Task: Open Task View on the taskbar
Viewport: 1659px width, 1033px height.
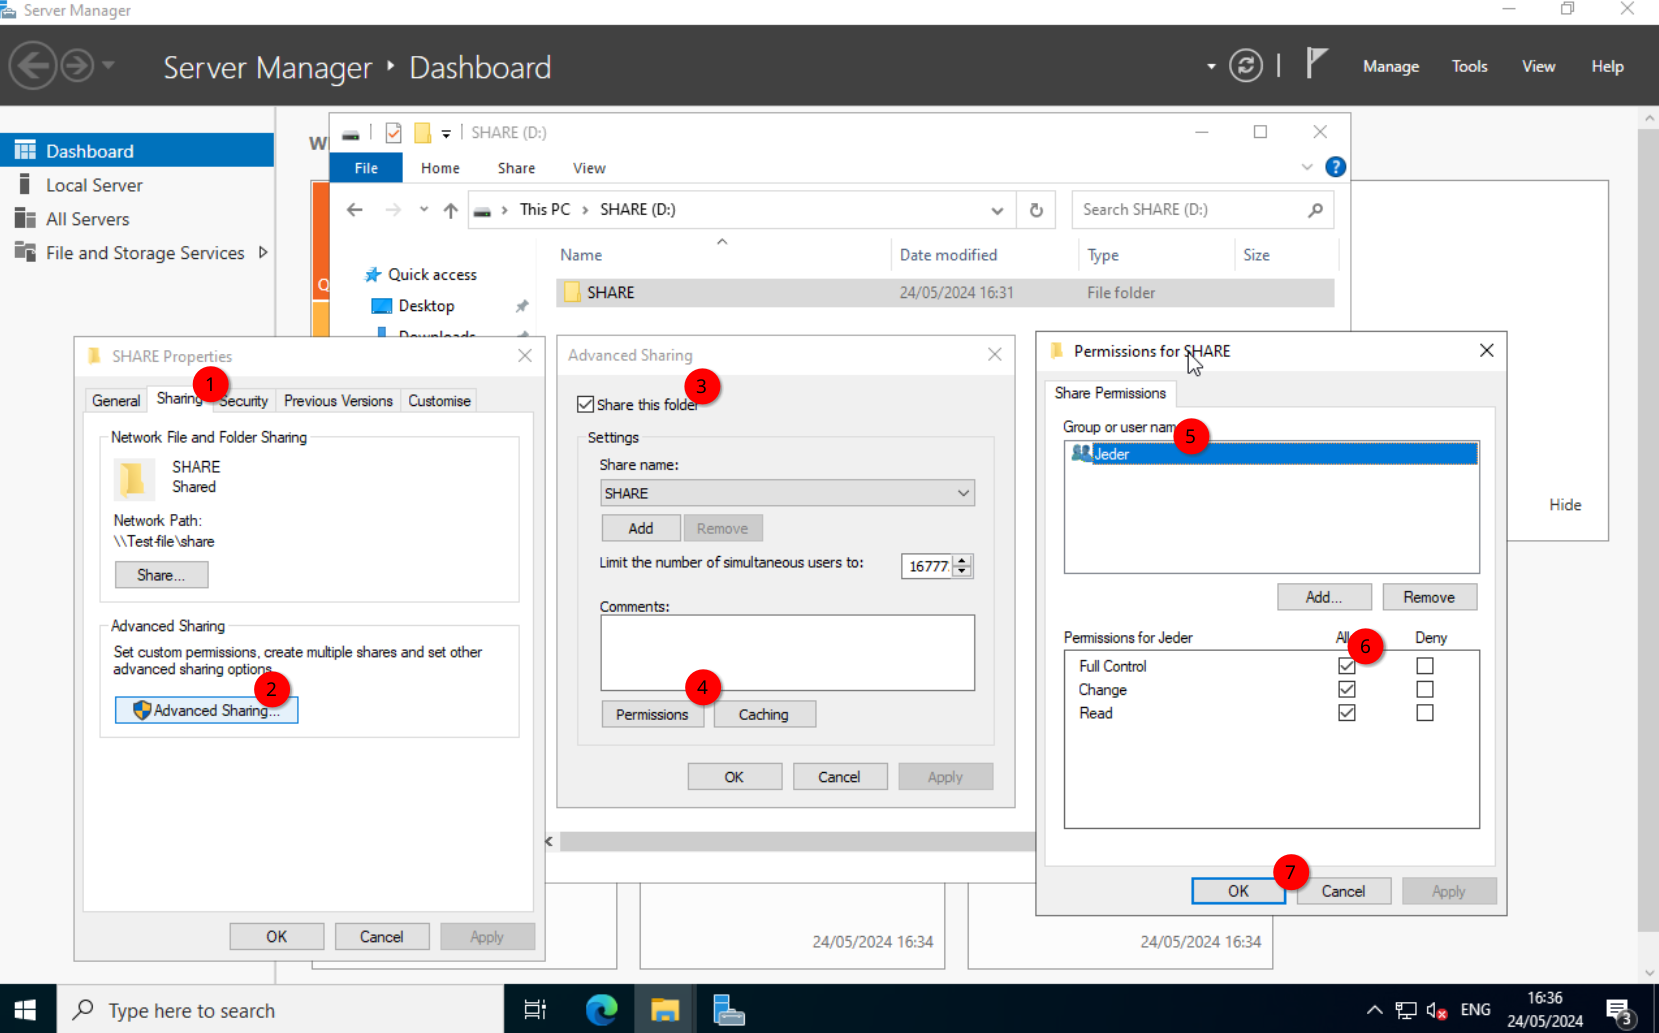Action: coord(535,1009)
